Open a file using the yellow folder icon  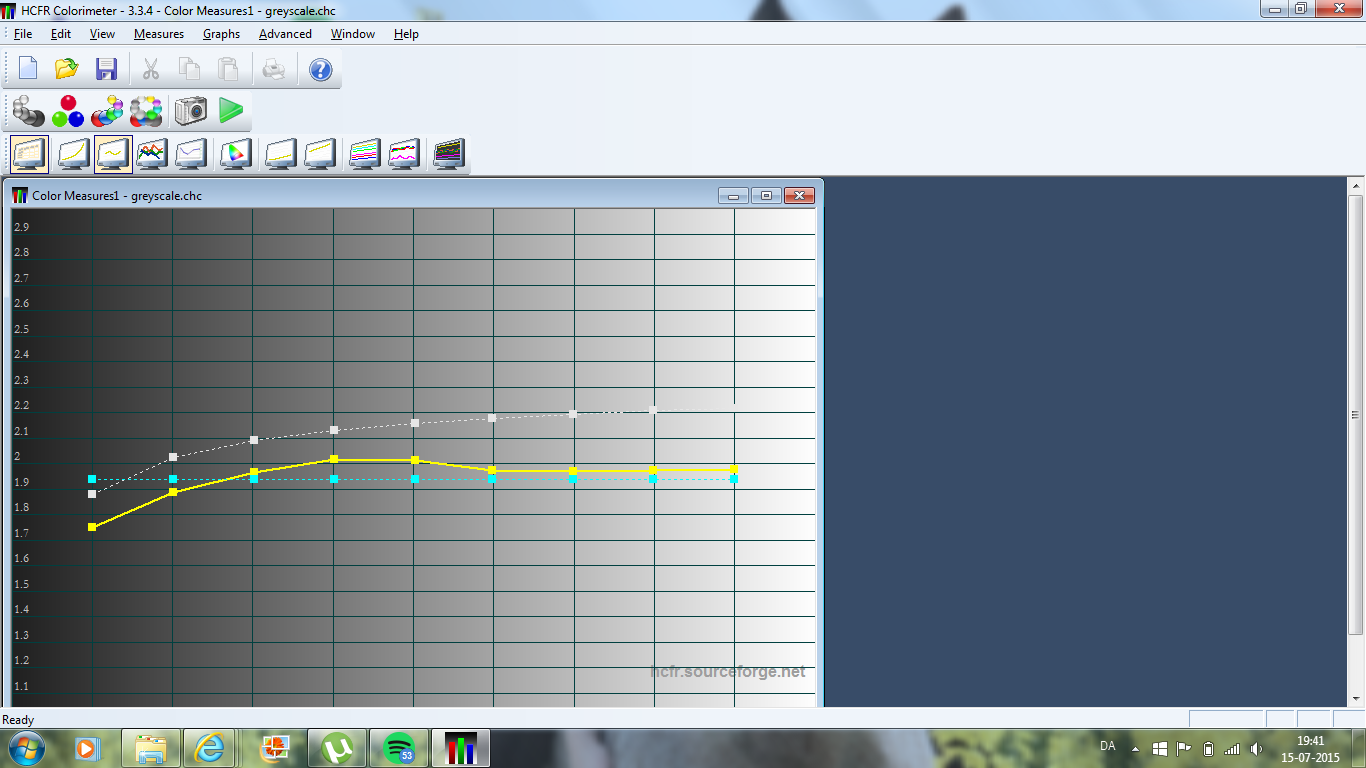click(x=67, y=69)
